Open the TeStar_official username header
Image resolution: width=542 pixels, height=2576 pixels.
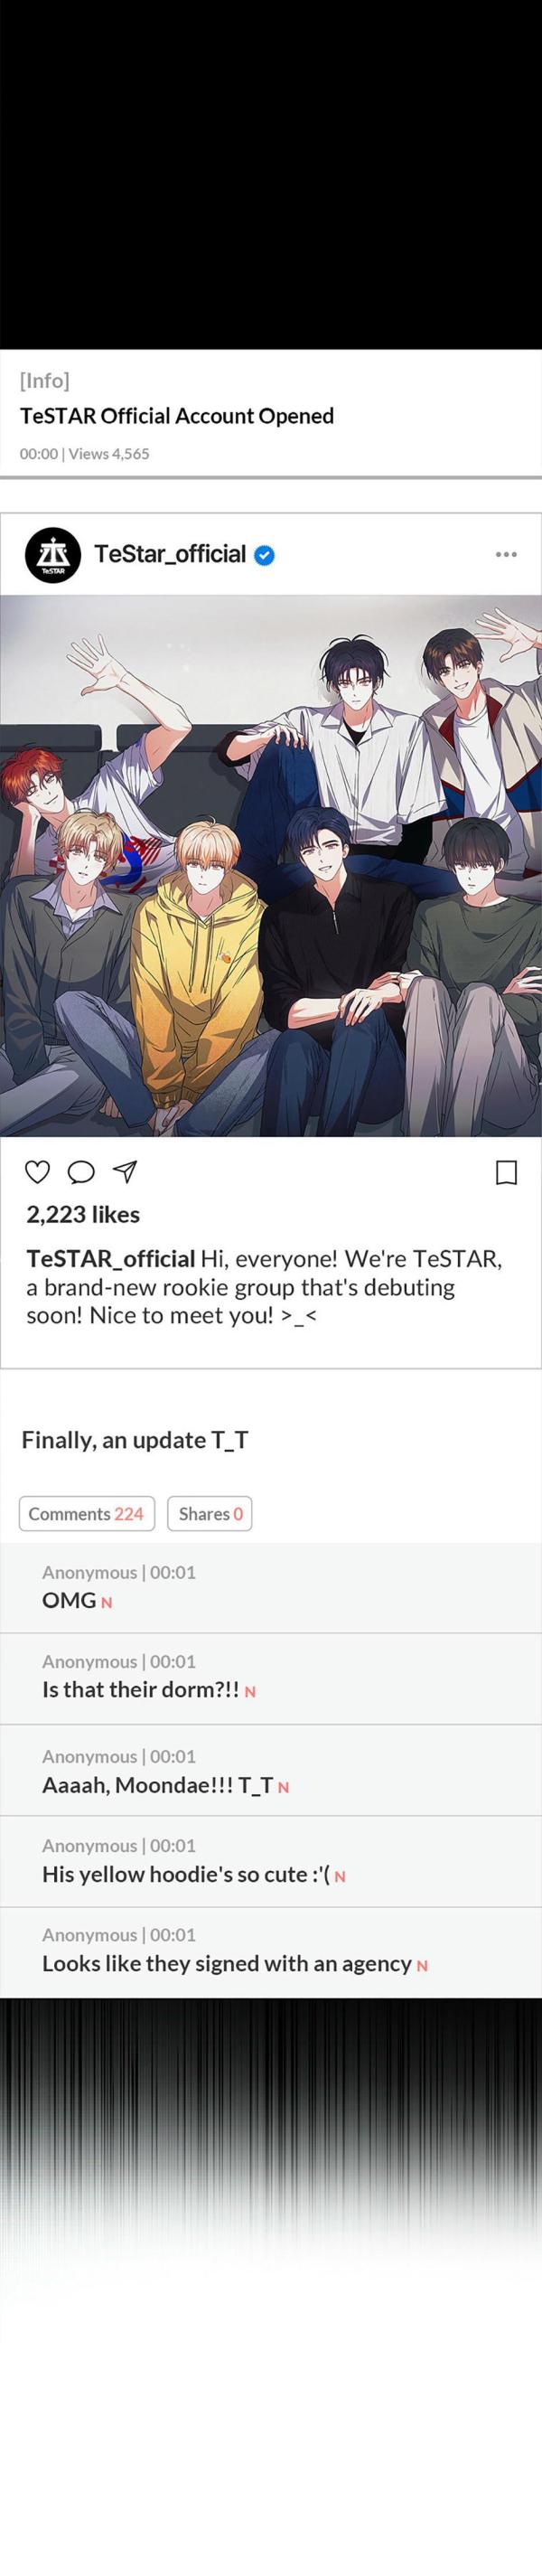click(170, 554)
